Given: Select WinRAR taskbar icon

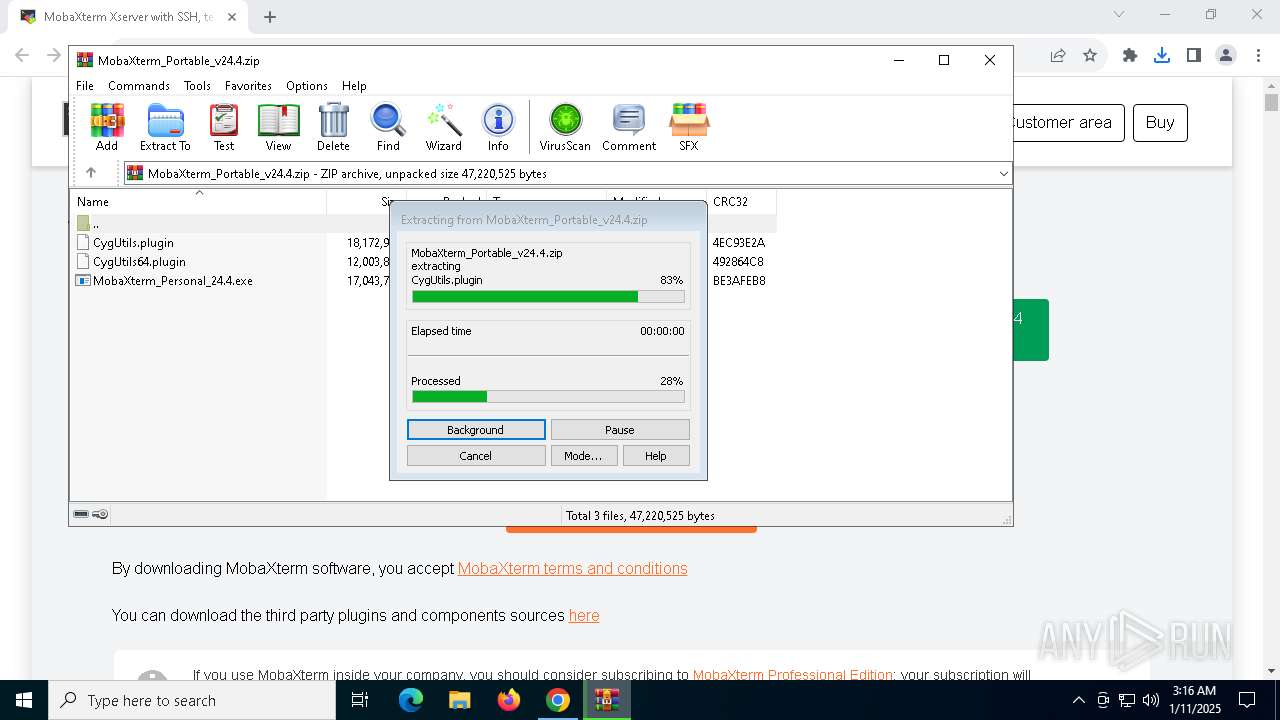Looking at the screenshot, I should point(606,700).
